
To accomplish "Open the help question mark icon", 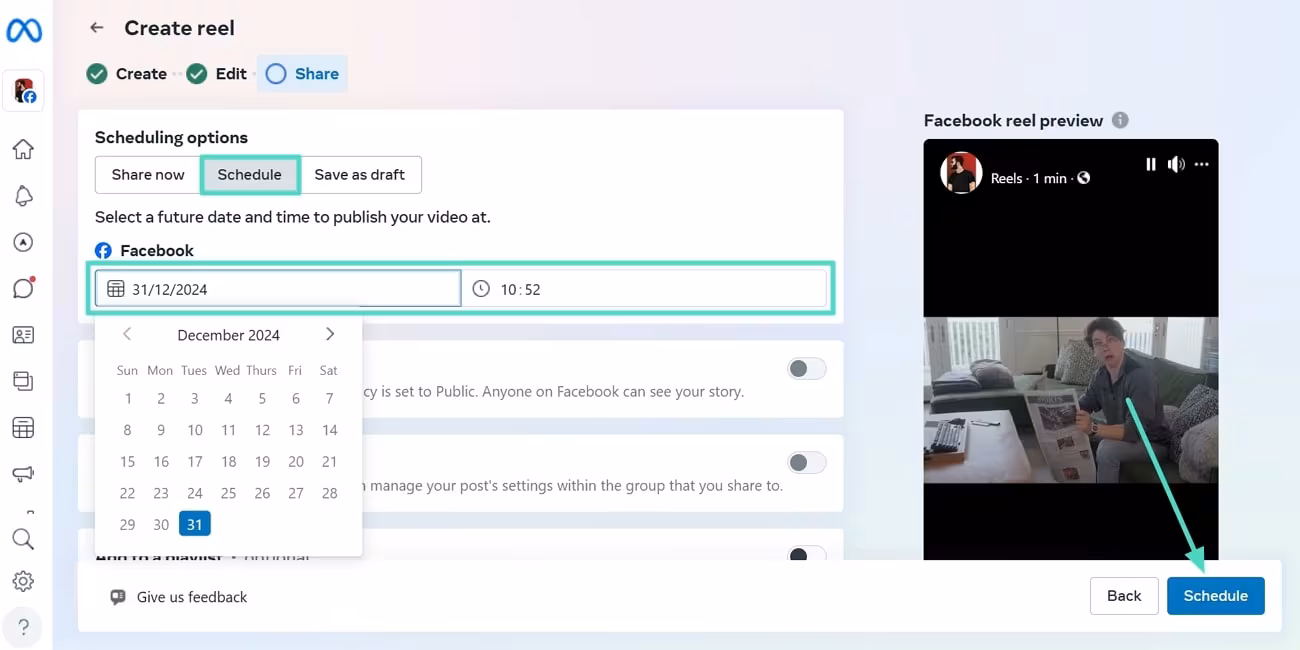I will (23, 627).
